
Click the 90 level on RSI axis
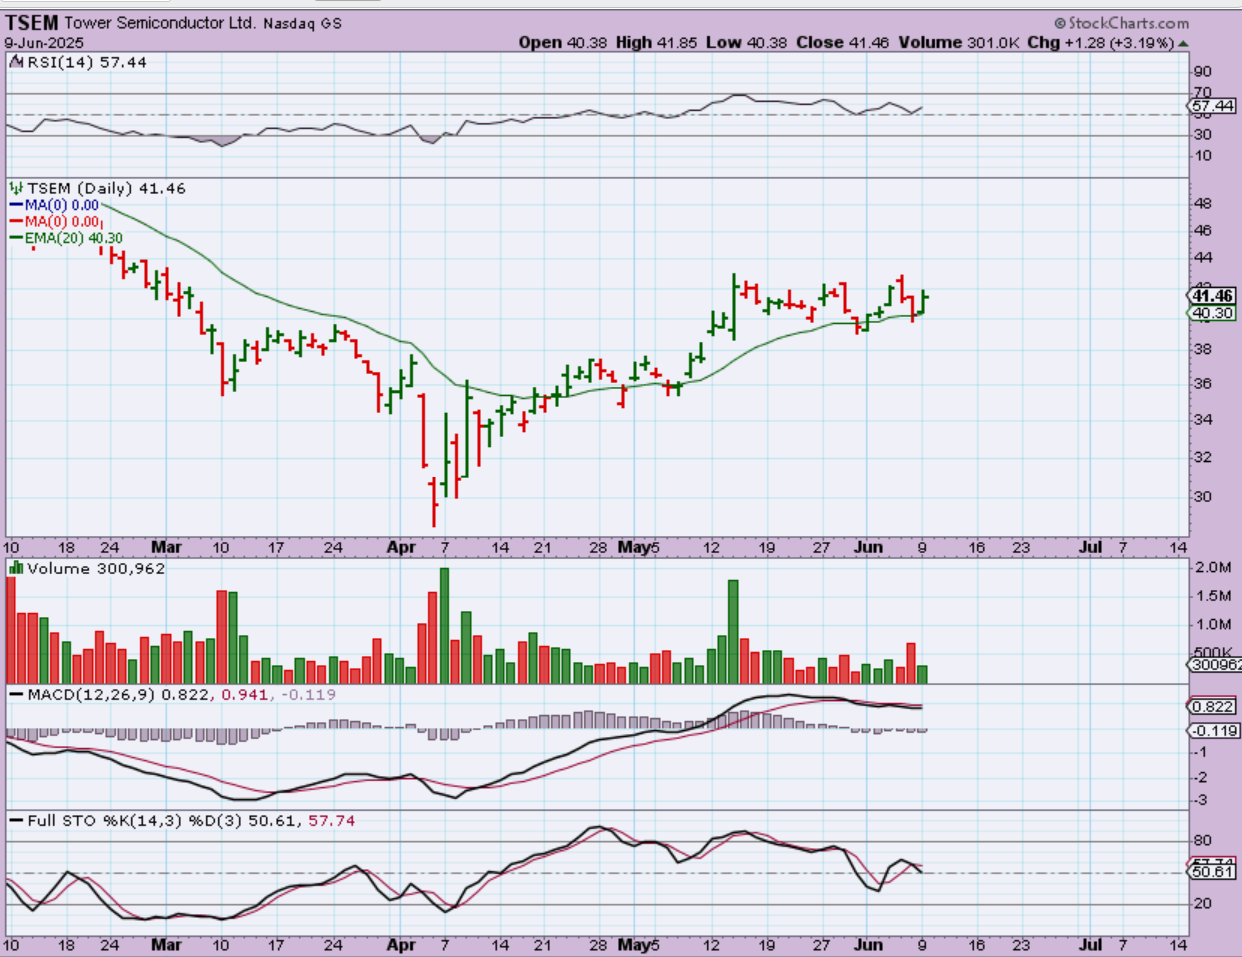point(1202,71)
